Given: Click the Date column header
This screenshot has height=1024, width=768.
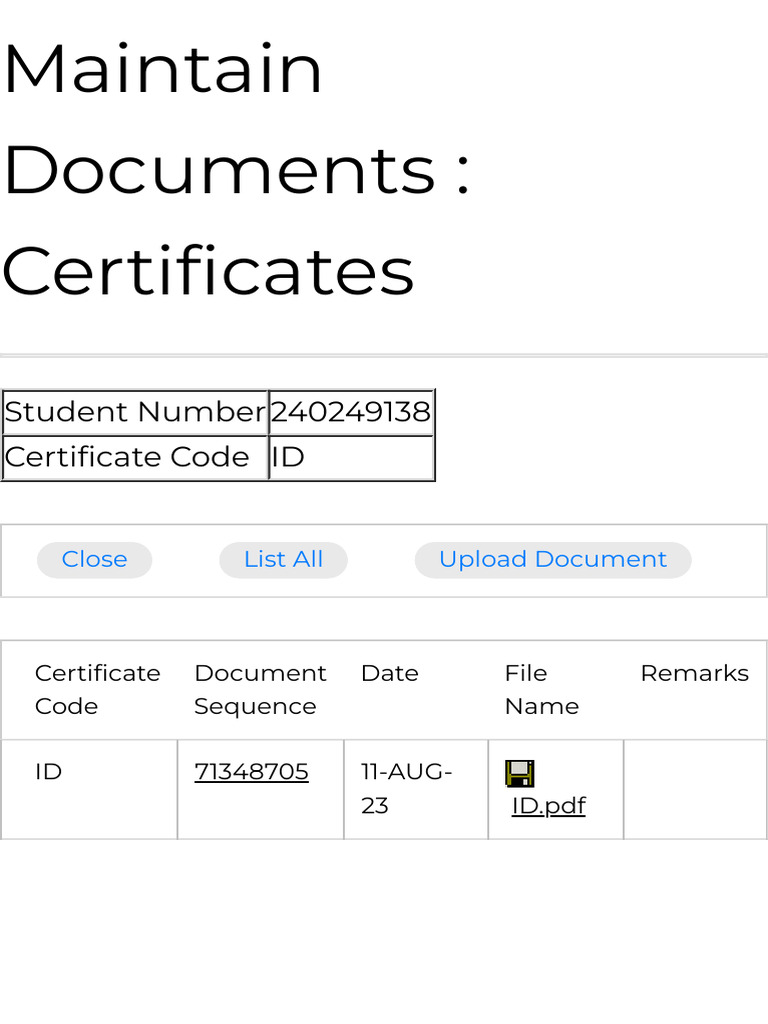Looking at the screenshot, I should [x=390, y=673].
